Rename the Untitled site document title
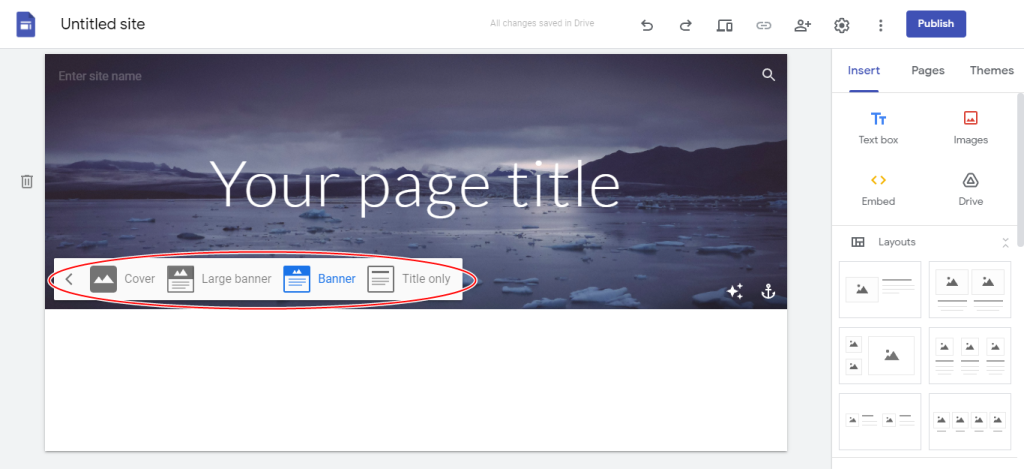Screen dimensions: 1024x469 tap(103, 24)
